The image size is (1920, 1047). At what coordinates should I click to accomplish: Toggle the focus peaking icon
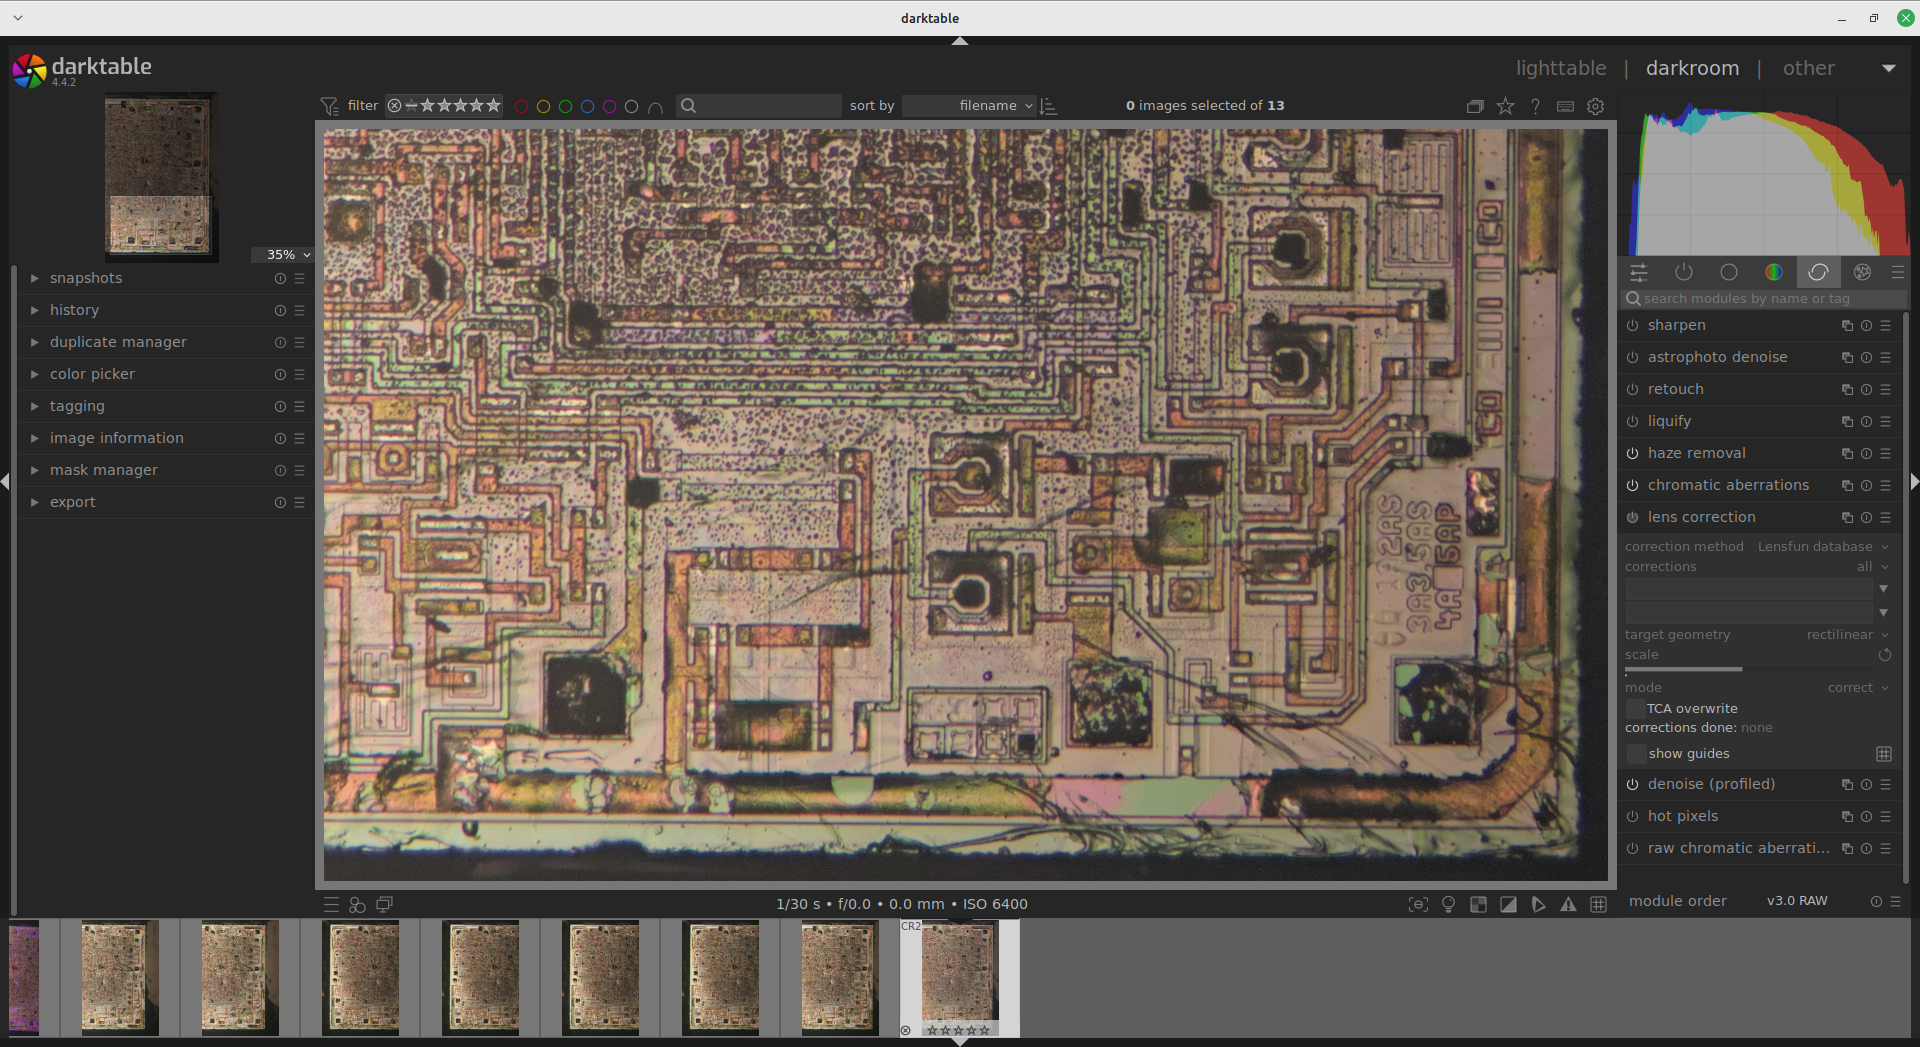pos(1418,905)
